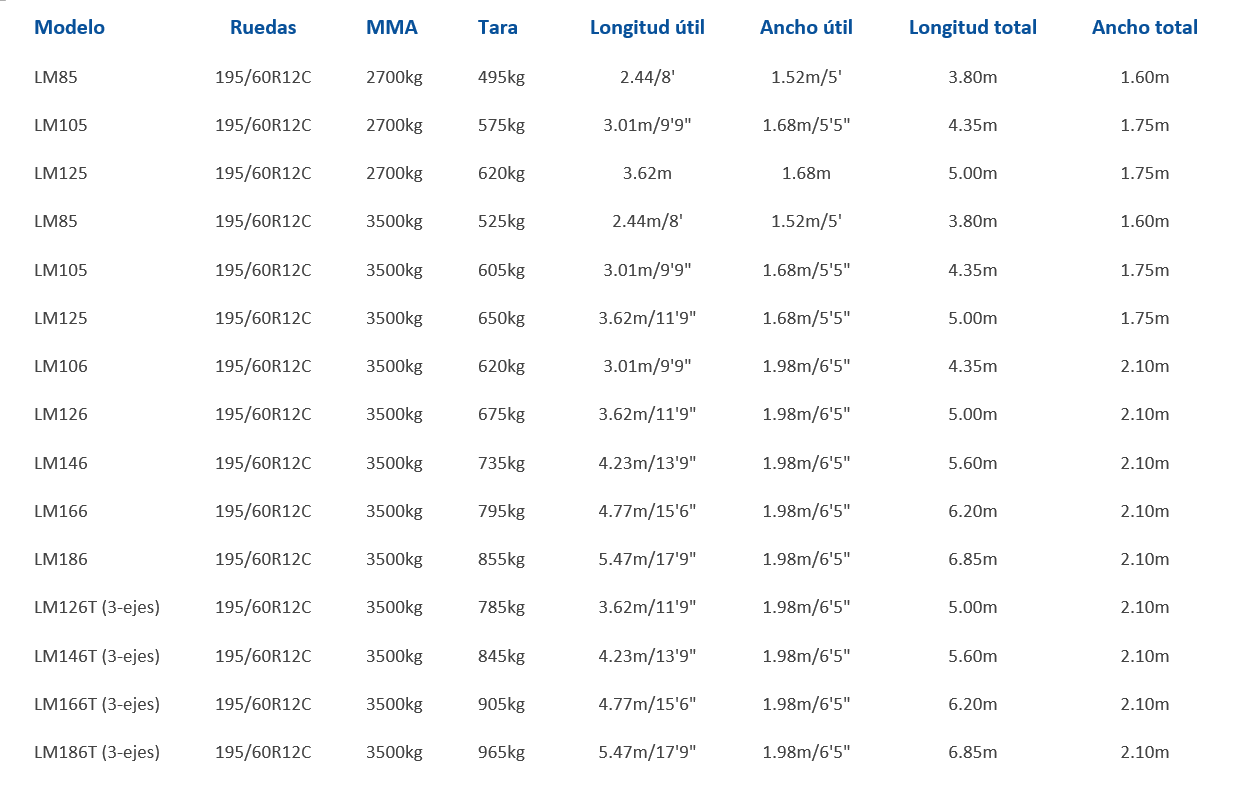This screenshot has height=795, width=1256.
Task: Click the 2.44/8' longitud útil cell
Action: click(x=647, y=77)
